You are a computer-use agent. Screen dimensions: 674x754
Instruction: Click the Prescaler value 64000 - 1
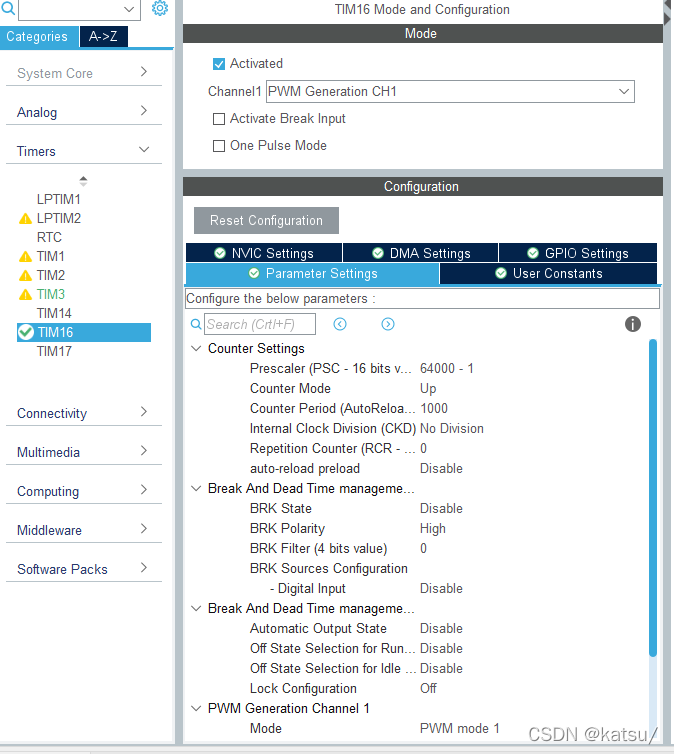[x=447, y=368]
